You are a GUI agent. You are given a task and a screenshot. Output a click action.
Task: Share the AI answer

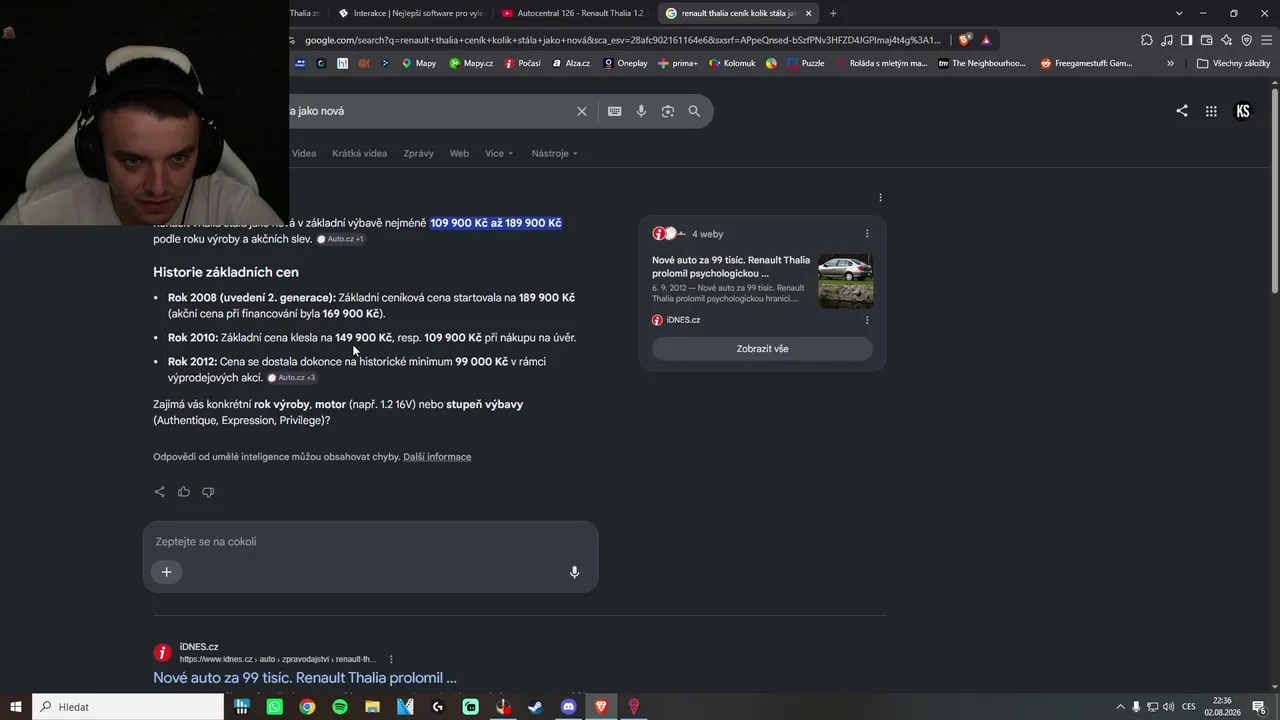(x=159, y=492)
